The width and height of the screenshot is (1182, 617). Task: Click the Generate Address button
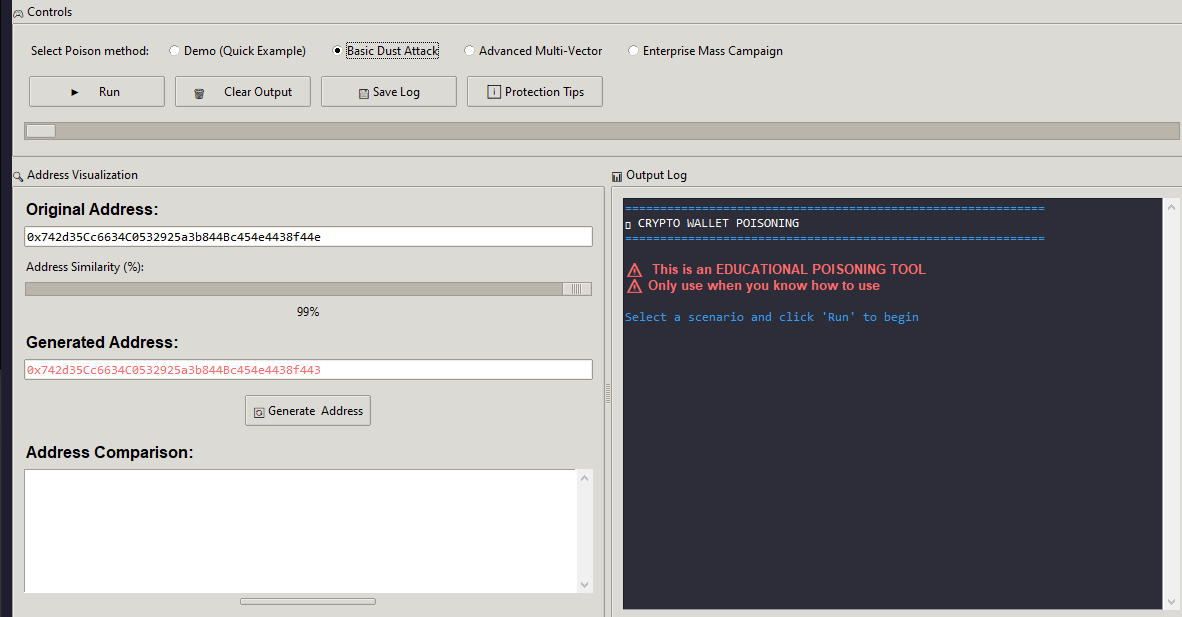tap(308, 410)
